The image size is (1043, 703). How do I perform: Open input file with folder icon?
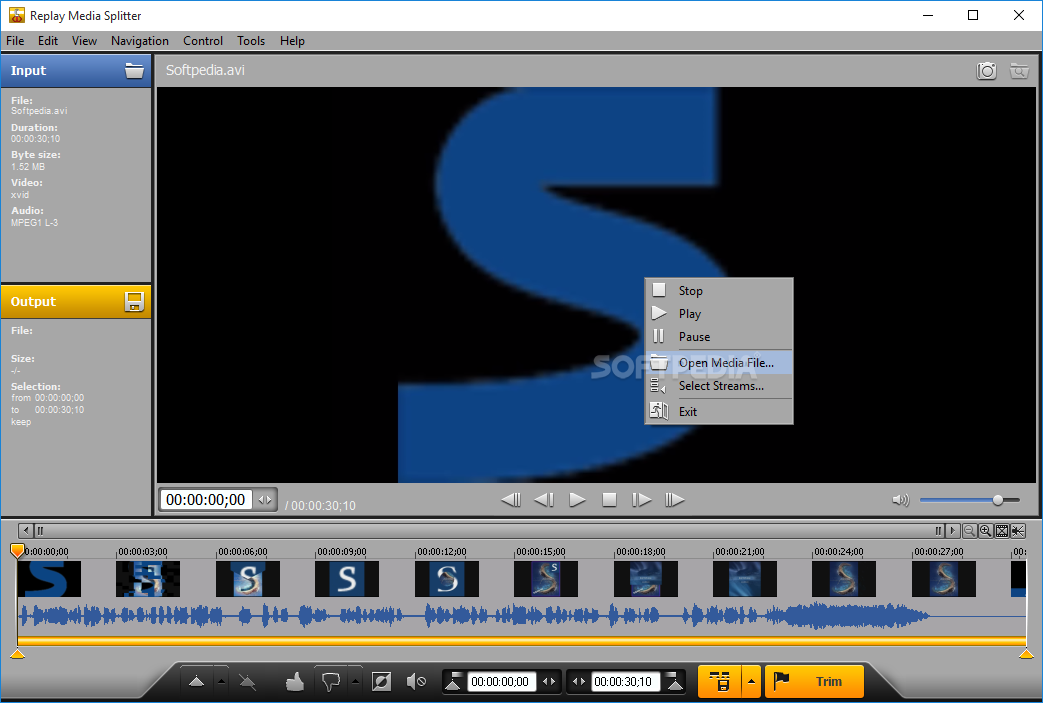[134, 70]
